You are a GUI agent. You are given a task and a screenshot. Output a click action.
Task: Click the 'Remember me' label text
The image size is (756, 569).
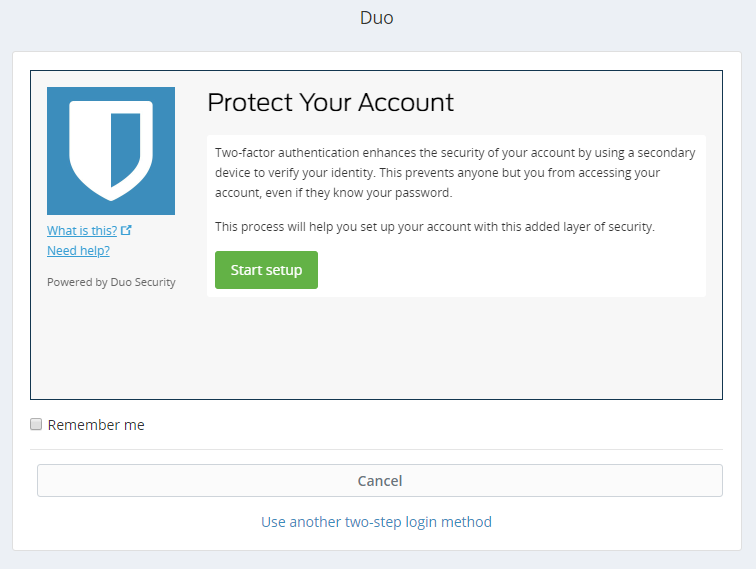click(96, 425)
